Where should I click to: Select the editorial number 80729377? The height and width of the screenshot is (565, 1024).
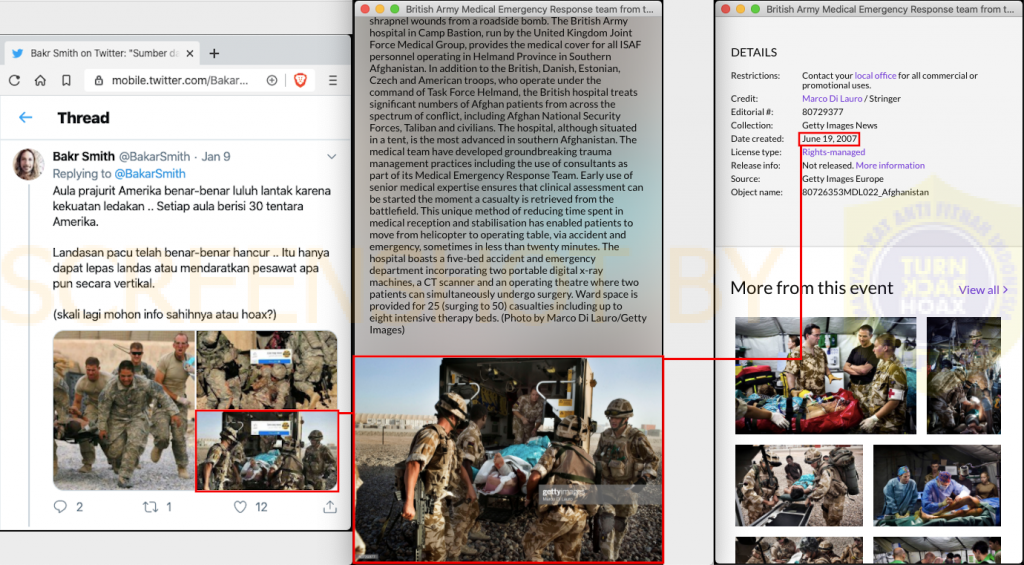pyautogui.click(x=822, y=112)
